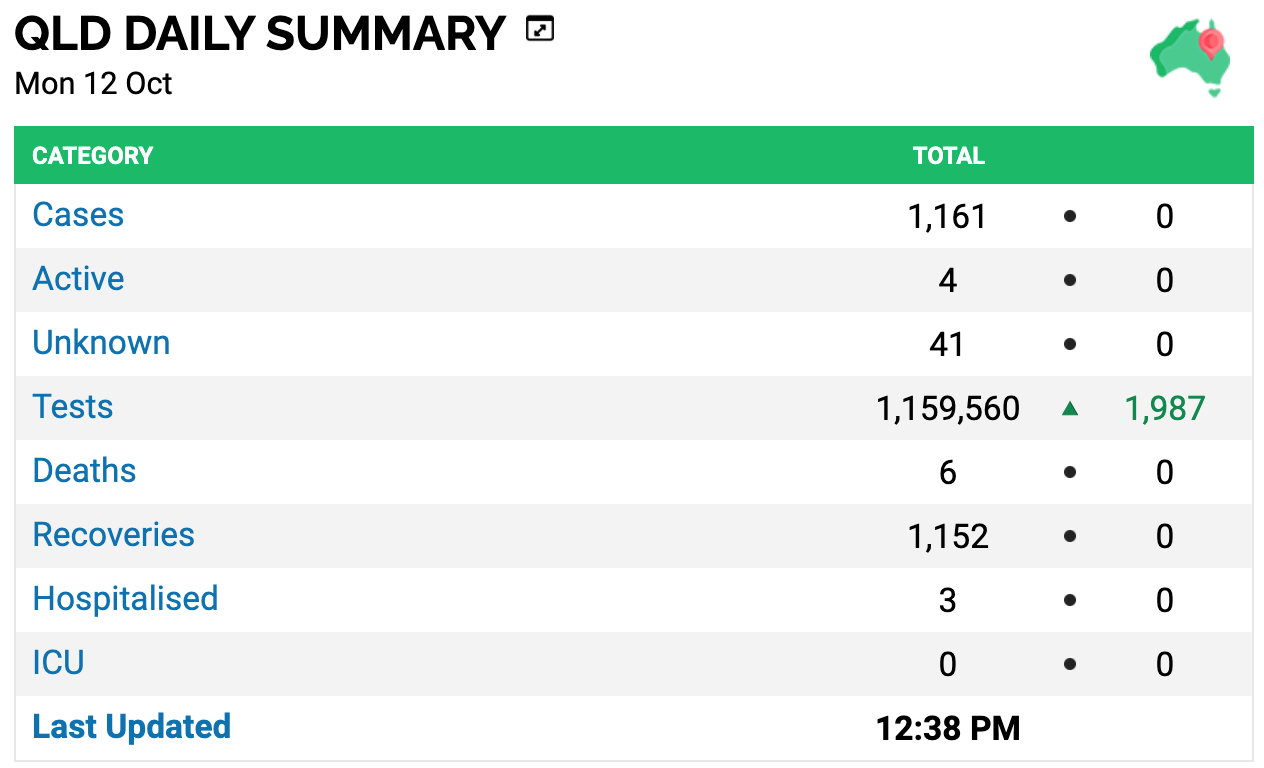Open the Cases link
The height and width of the screenshot is (768, 1264).
78,215
